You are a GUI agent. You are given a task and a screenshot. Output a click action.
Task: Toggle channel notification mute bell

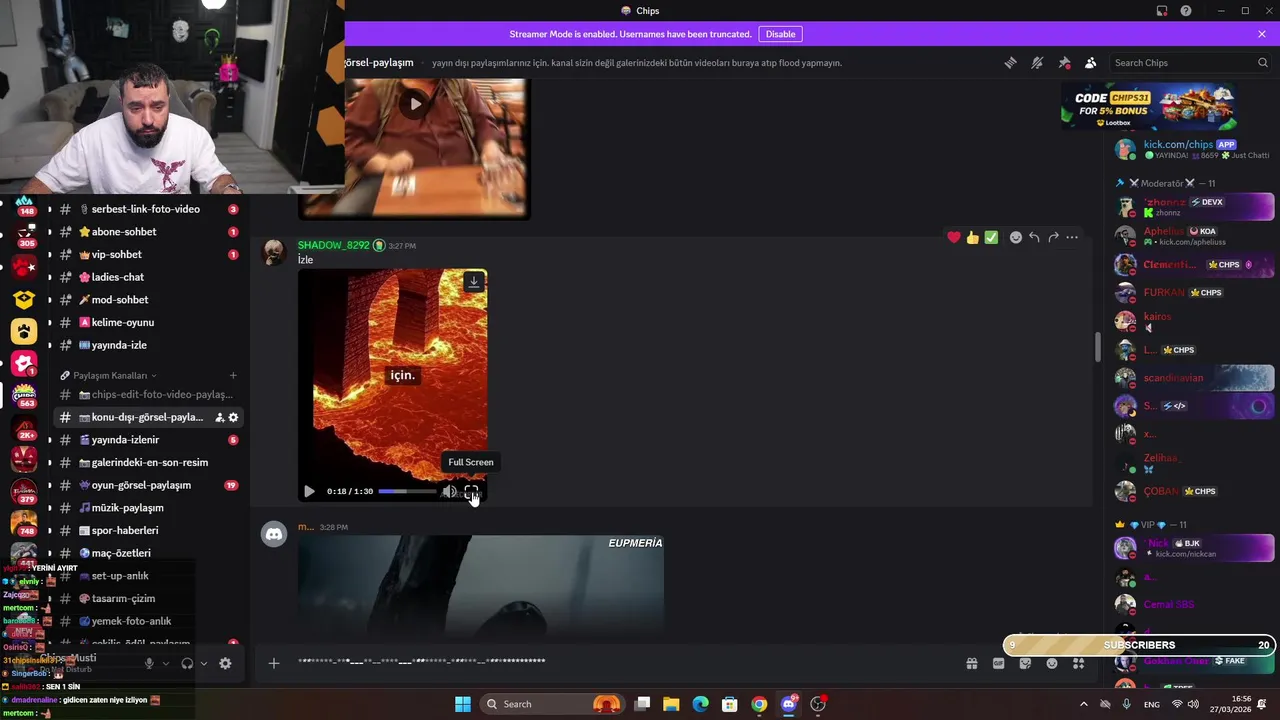(1037, 63)
